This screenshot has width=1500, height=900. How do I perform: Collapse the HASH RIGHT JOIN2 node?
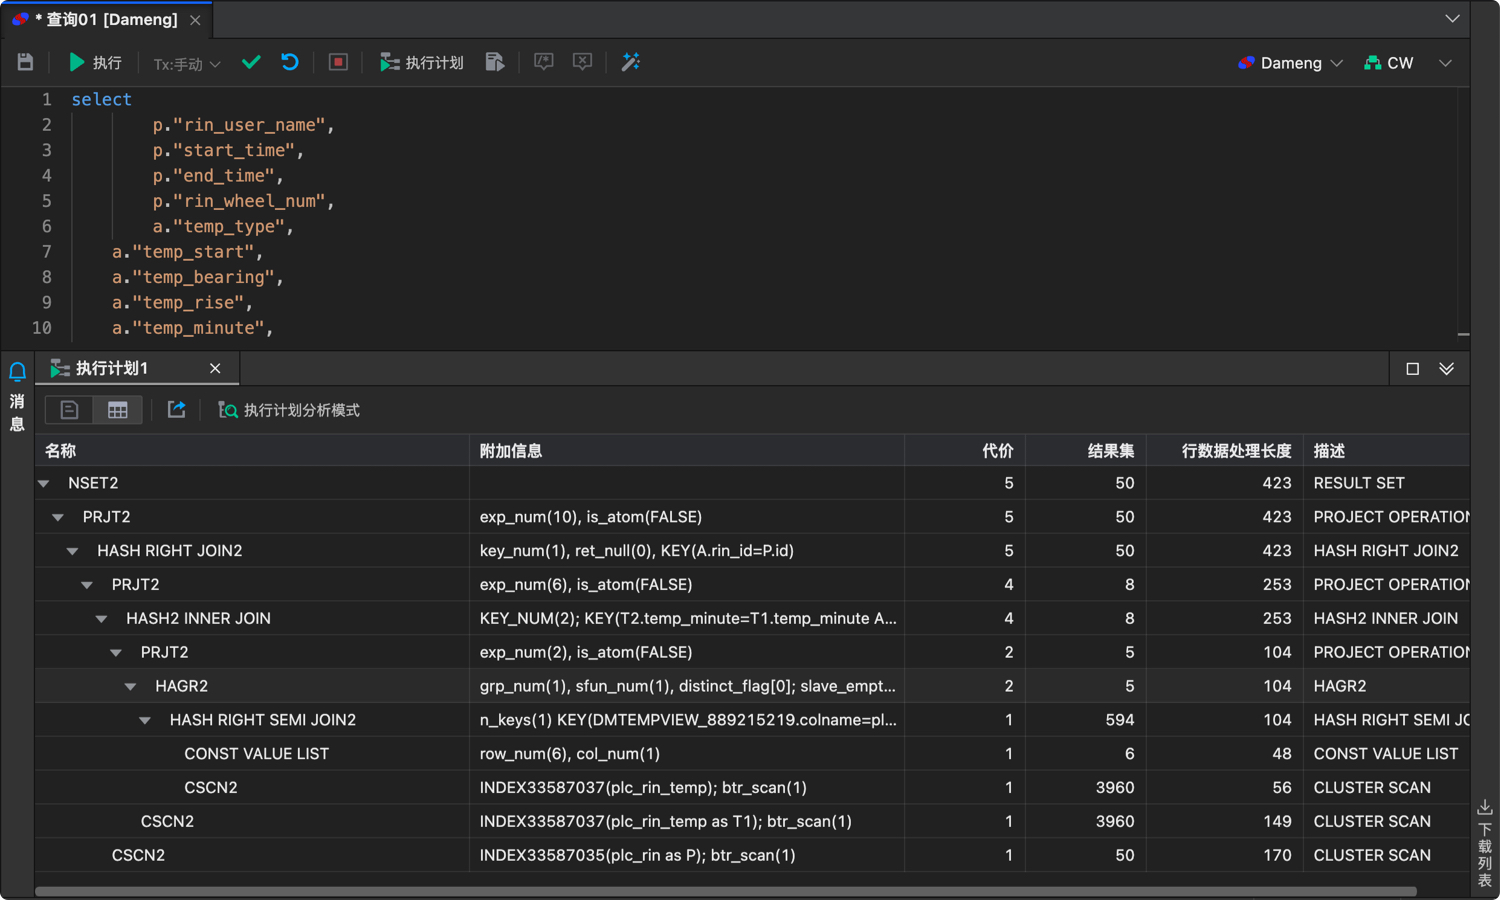pos(73,551)
